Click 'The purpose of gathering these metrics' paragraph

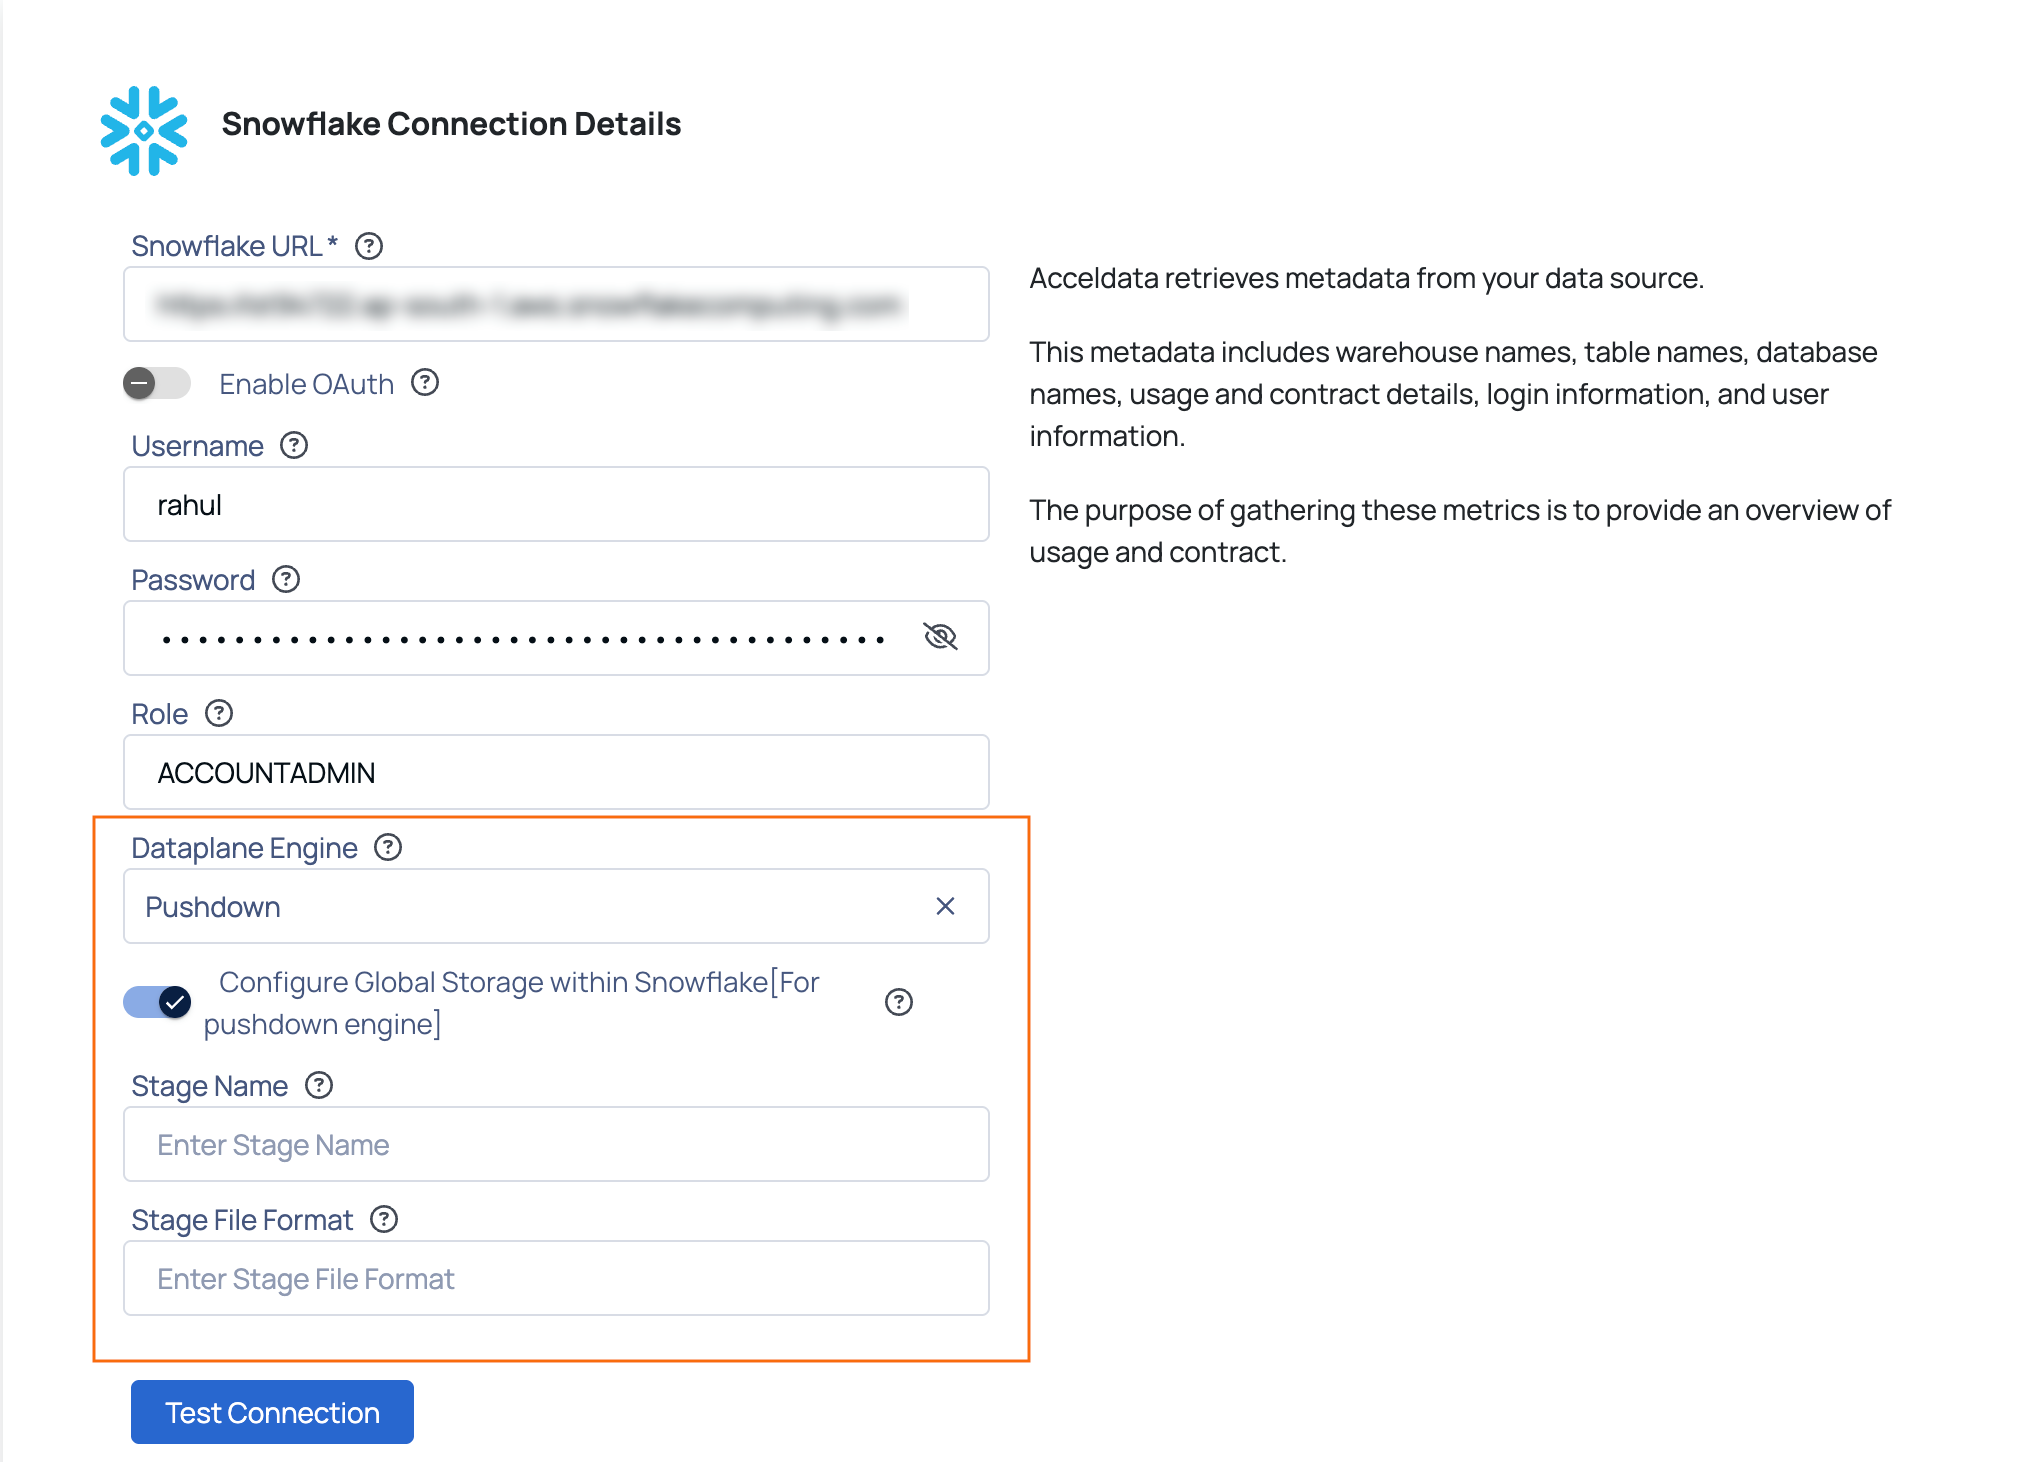[1460, 531]
